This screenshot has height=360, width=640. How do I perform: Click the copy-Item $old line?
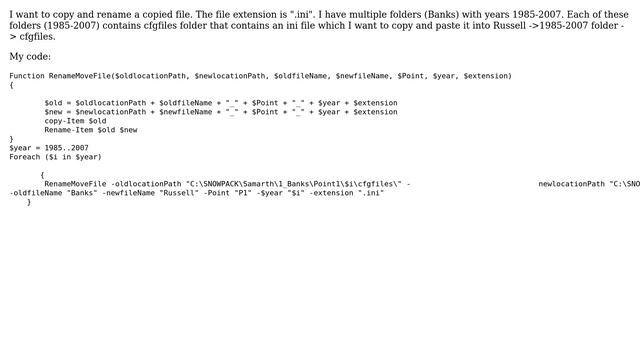point(76,121)
